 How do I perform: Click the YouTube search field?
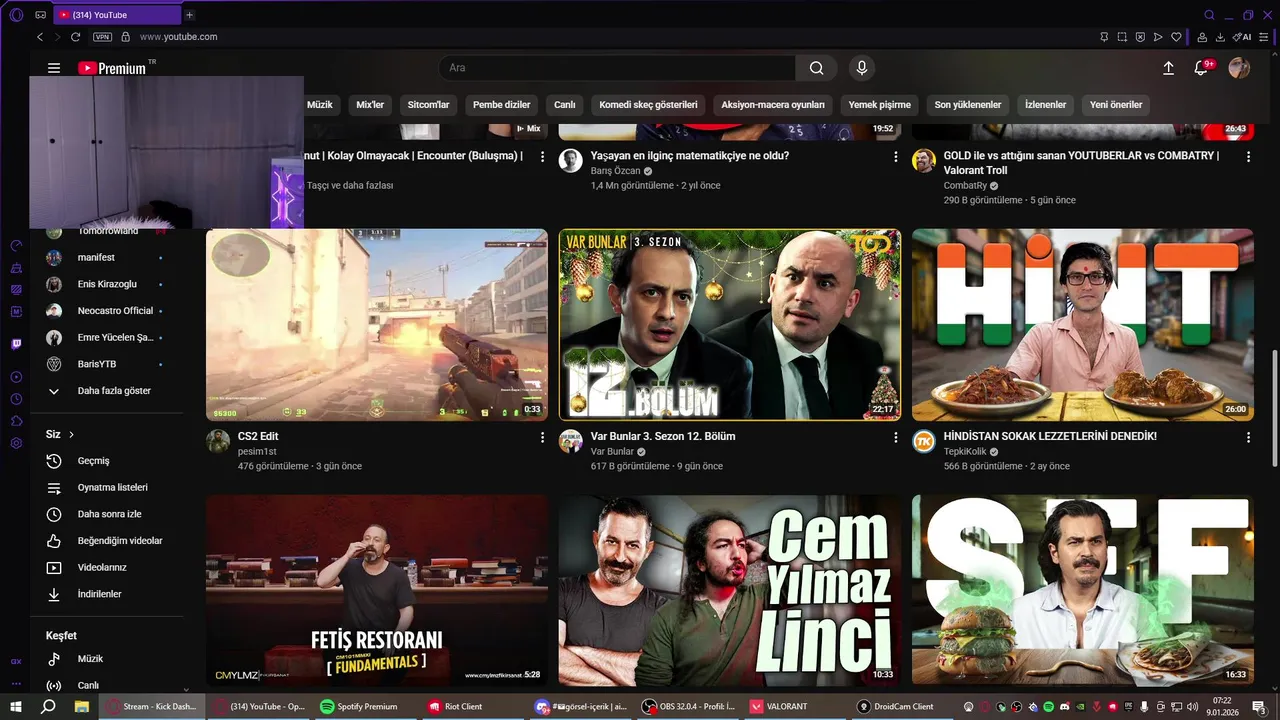[x=617, y=68]
